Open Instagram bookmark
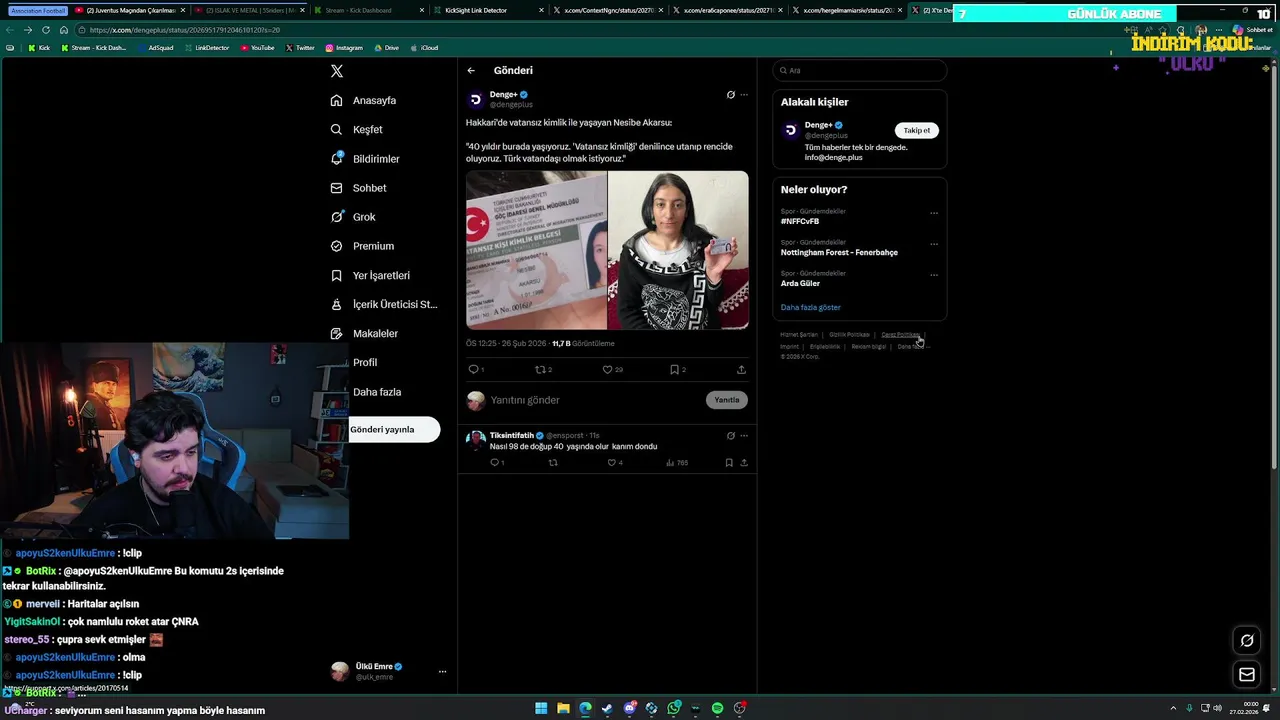Viewport: 1280px width, 720px height. (344, 48)
